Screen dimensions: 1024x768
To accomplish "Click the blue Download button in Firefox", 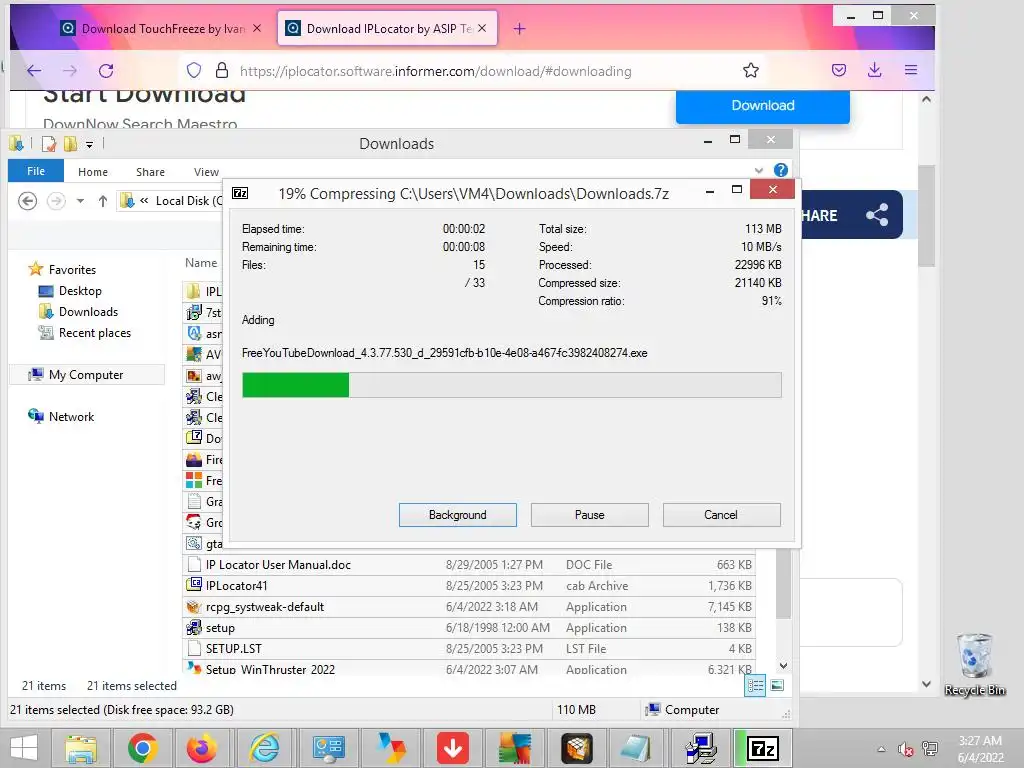I will pos(762,106).
